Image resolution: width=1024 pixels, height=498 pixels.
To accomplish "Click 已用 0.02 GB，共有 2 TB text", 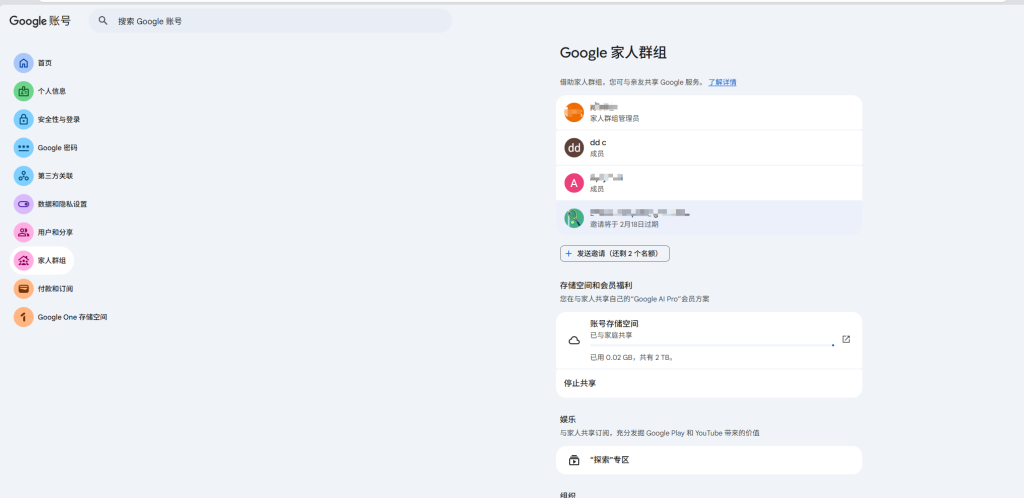I will pos(632,358).
